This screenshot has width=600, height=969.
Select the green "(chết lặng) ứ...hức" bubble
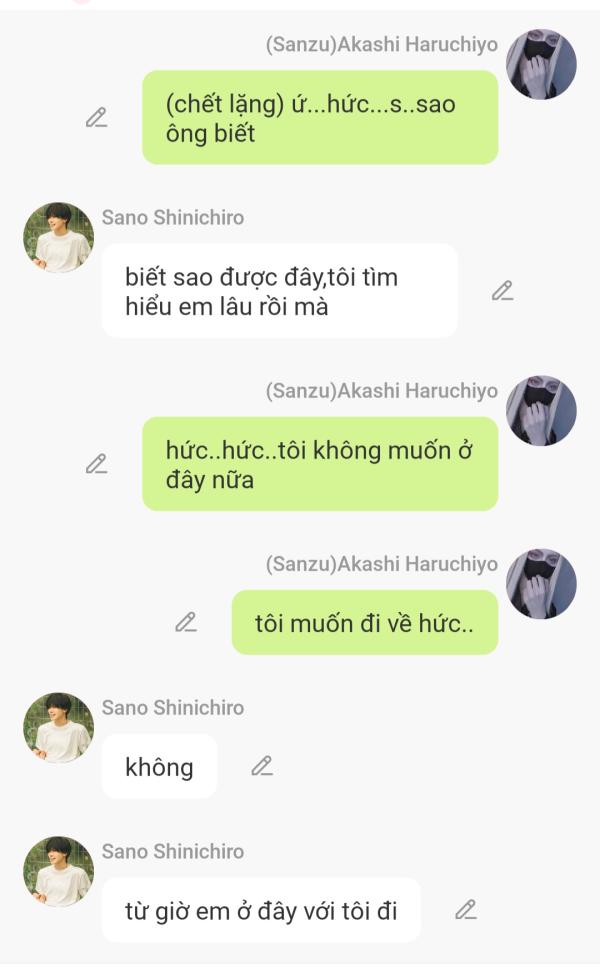click(319, 117)
